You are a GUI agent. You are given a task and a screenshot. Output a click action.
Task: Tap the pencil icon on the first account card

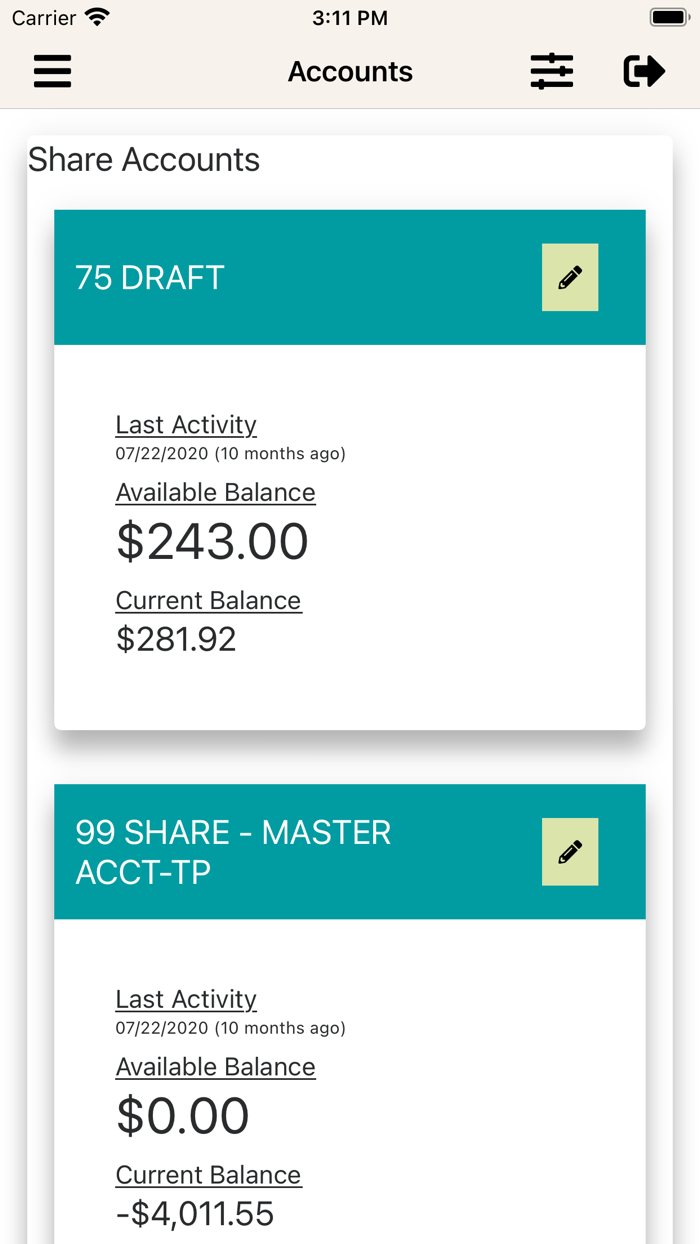pos(569,277)
